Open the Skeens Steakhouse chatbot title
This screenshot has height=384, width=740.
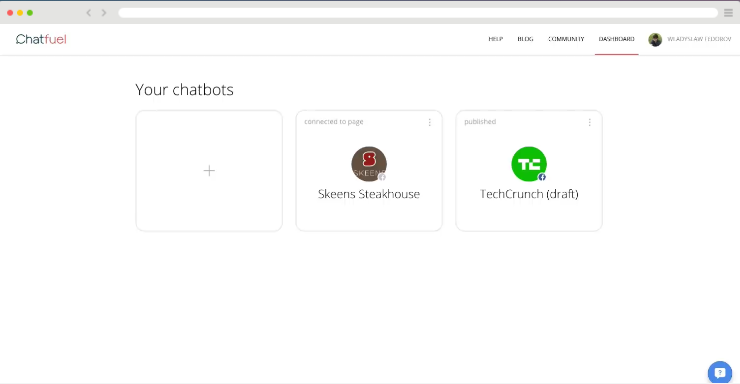pos(369,194)
